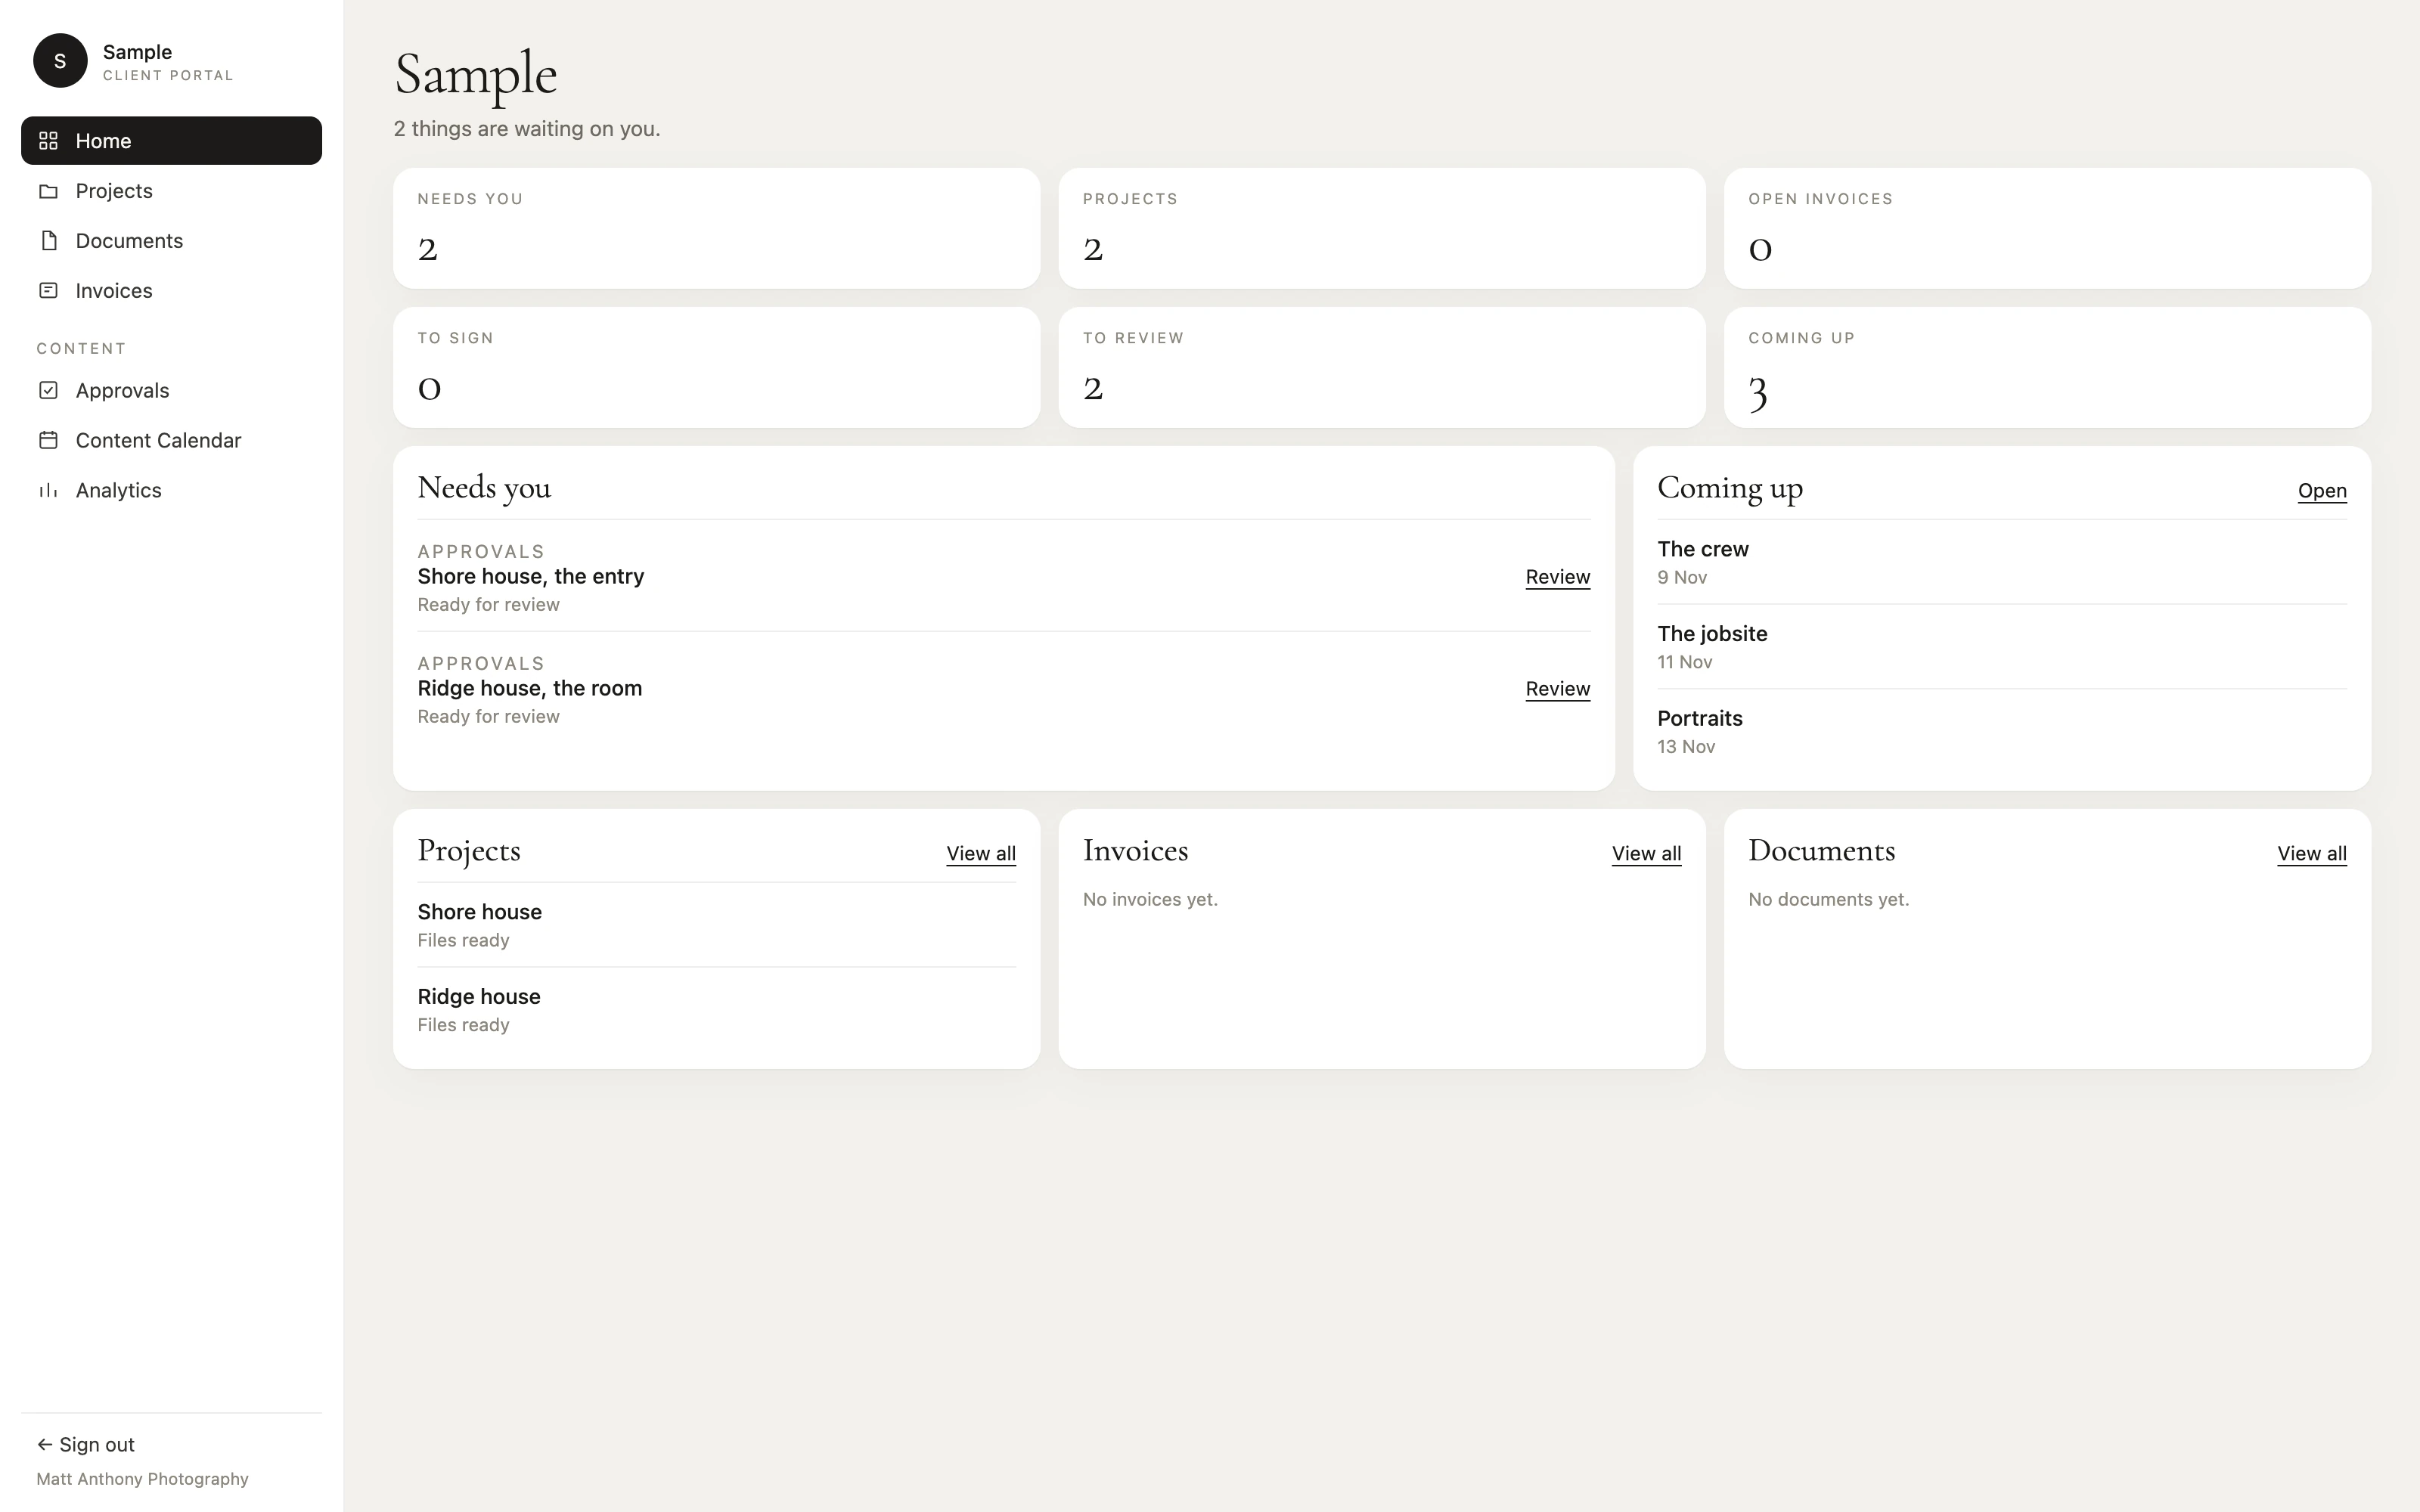
Task: Click '2 things are waiting on you.' subtitle
Action: coord(527,129)
